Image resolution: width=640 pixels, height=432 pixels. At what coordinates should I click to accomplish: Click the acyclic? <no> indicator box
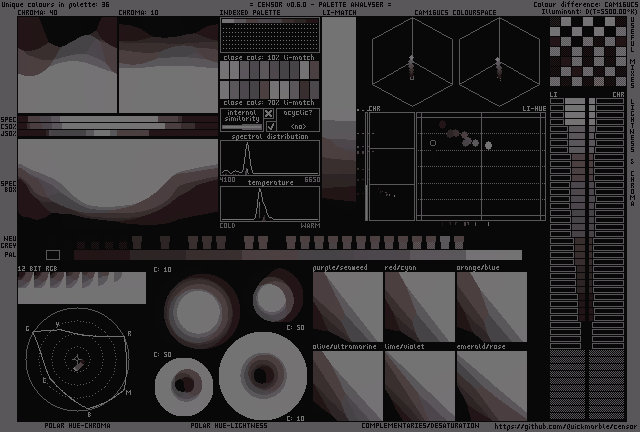click(x=298, y=127)
